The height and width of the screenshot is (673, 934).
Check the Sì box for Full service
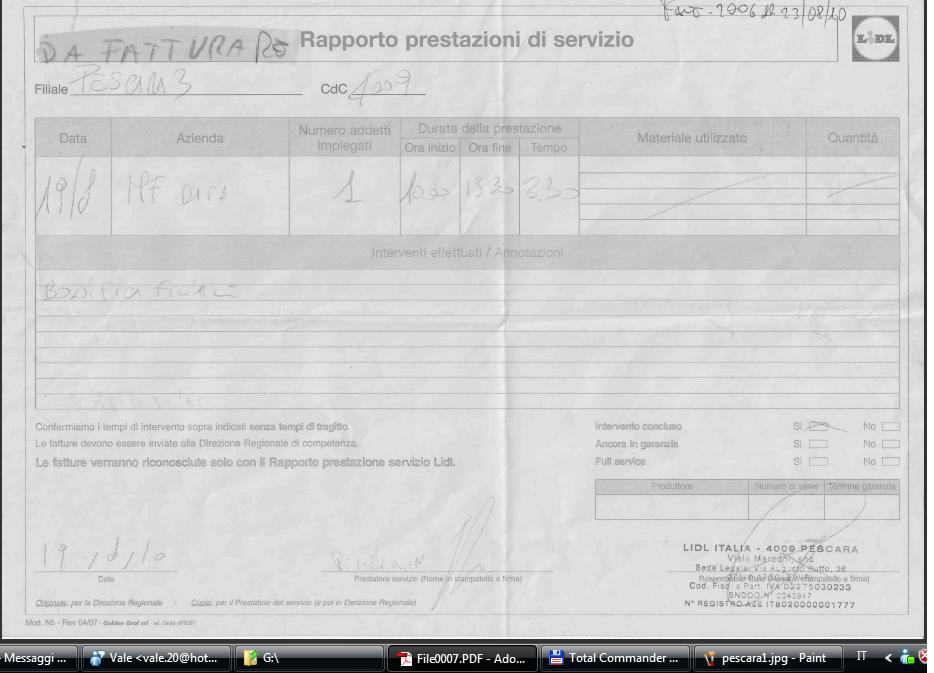(818, 462)
